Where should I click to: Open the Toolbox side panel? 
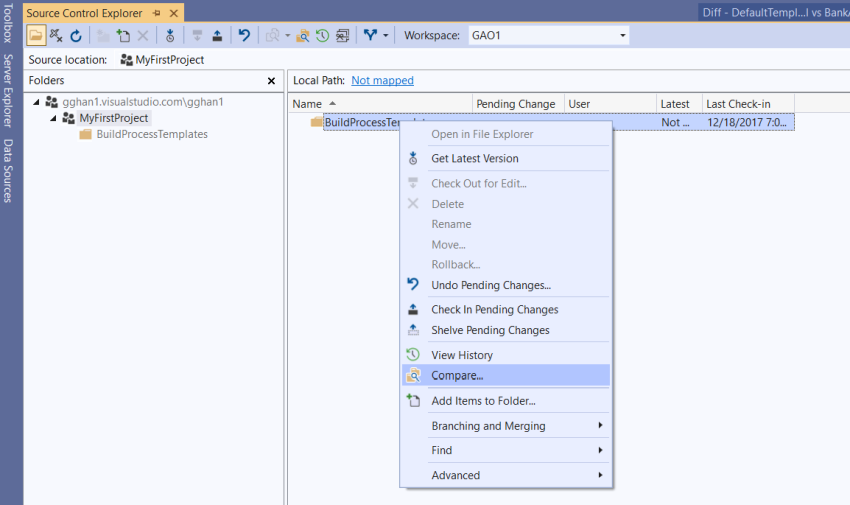[8, 23]
